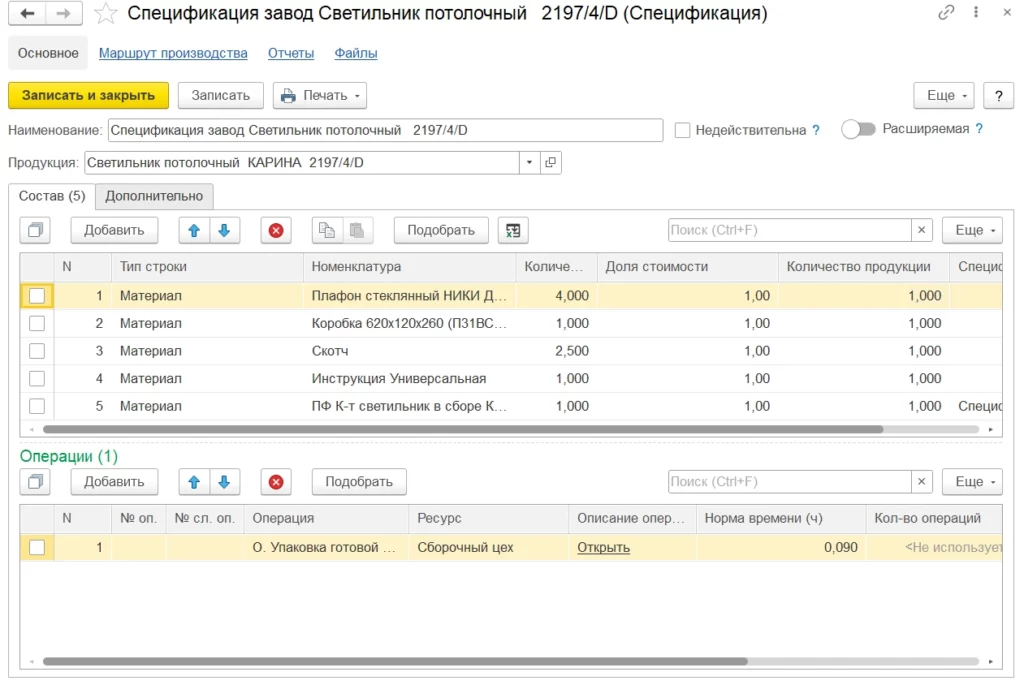Clear the Состав search field
Image resolution: width=1024 pixels, height=685 pixels.
[x=921, y=230]
